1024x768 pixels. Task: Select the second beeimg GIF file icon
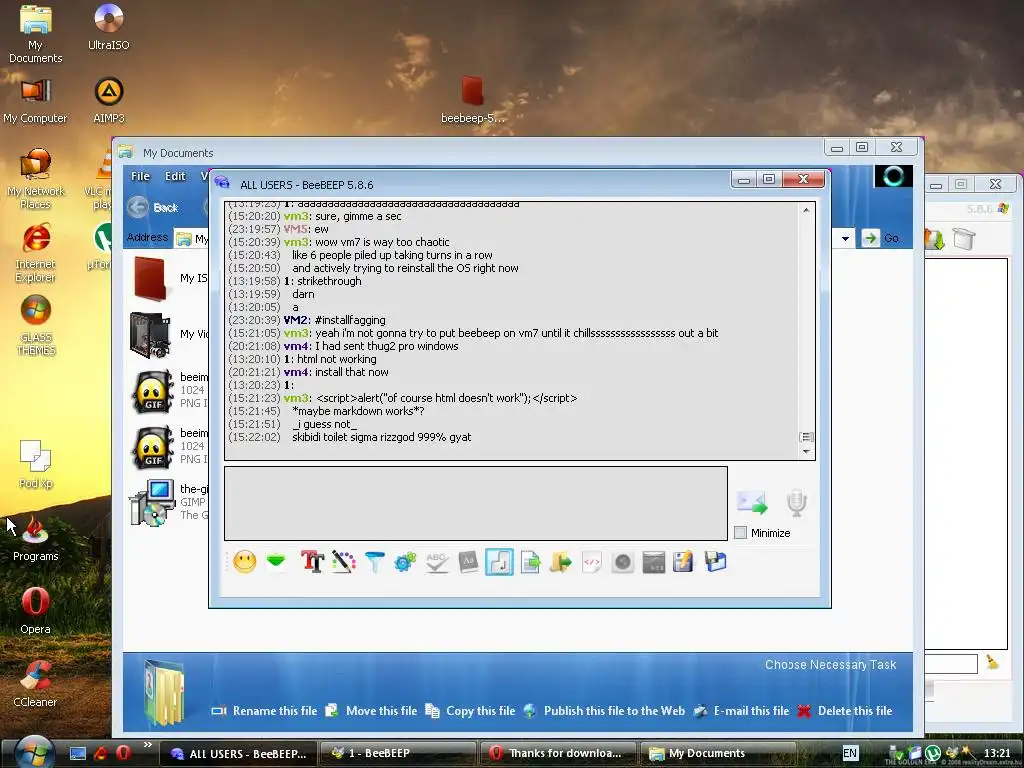tap(152, 447)
